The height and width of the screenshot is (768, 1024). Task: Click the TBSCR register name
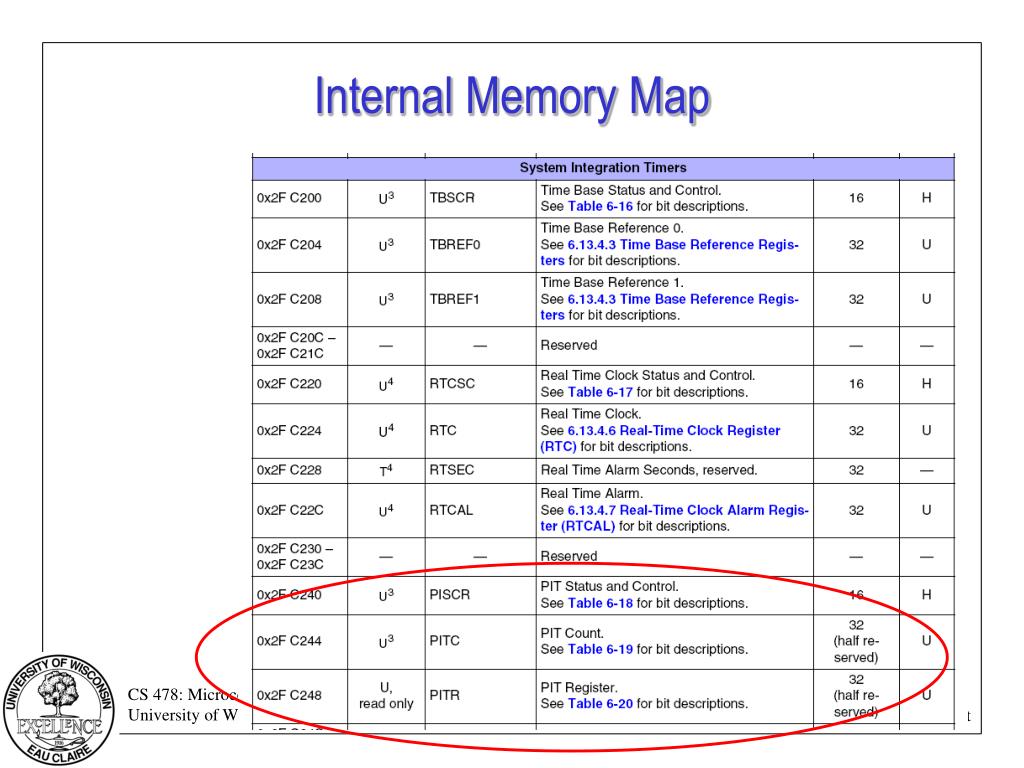[452, 198]
